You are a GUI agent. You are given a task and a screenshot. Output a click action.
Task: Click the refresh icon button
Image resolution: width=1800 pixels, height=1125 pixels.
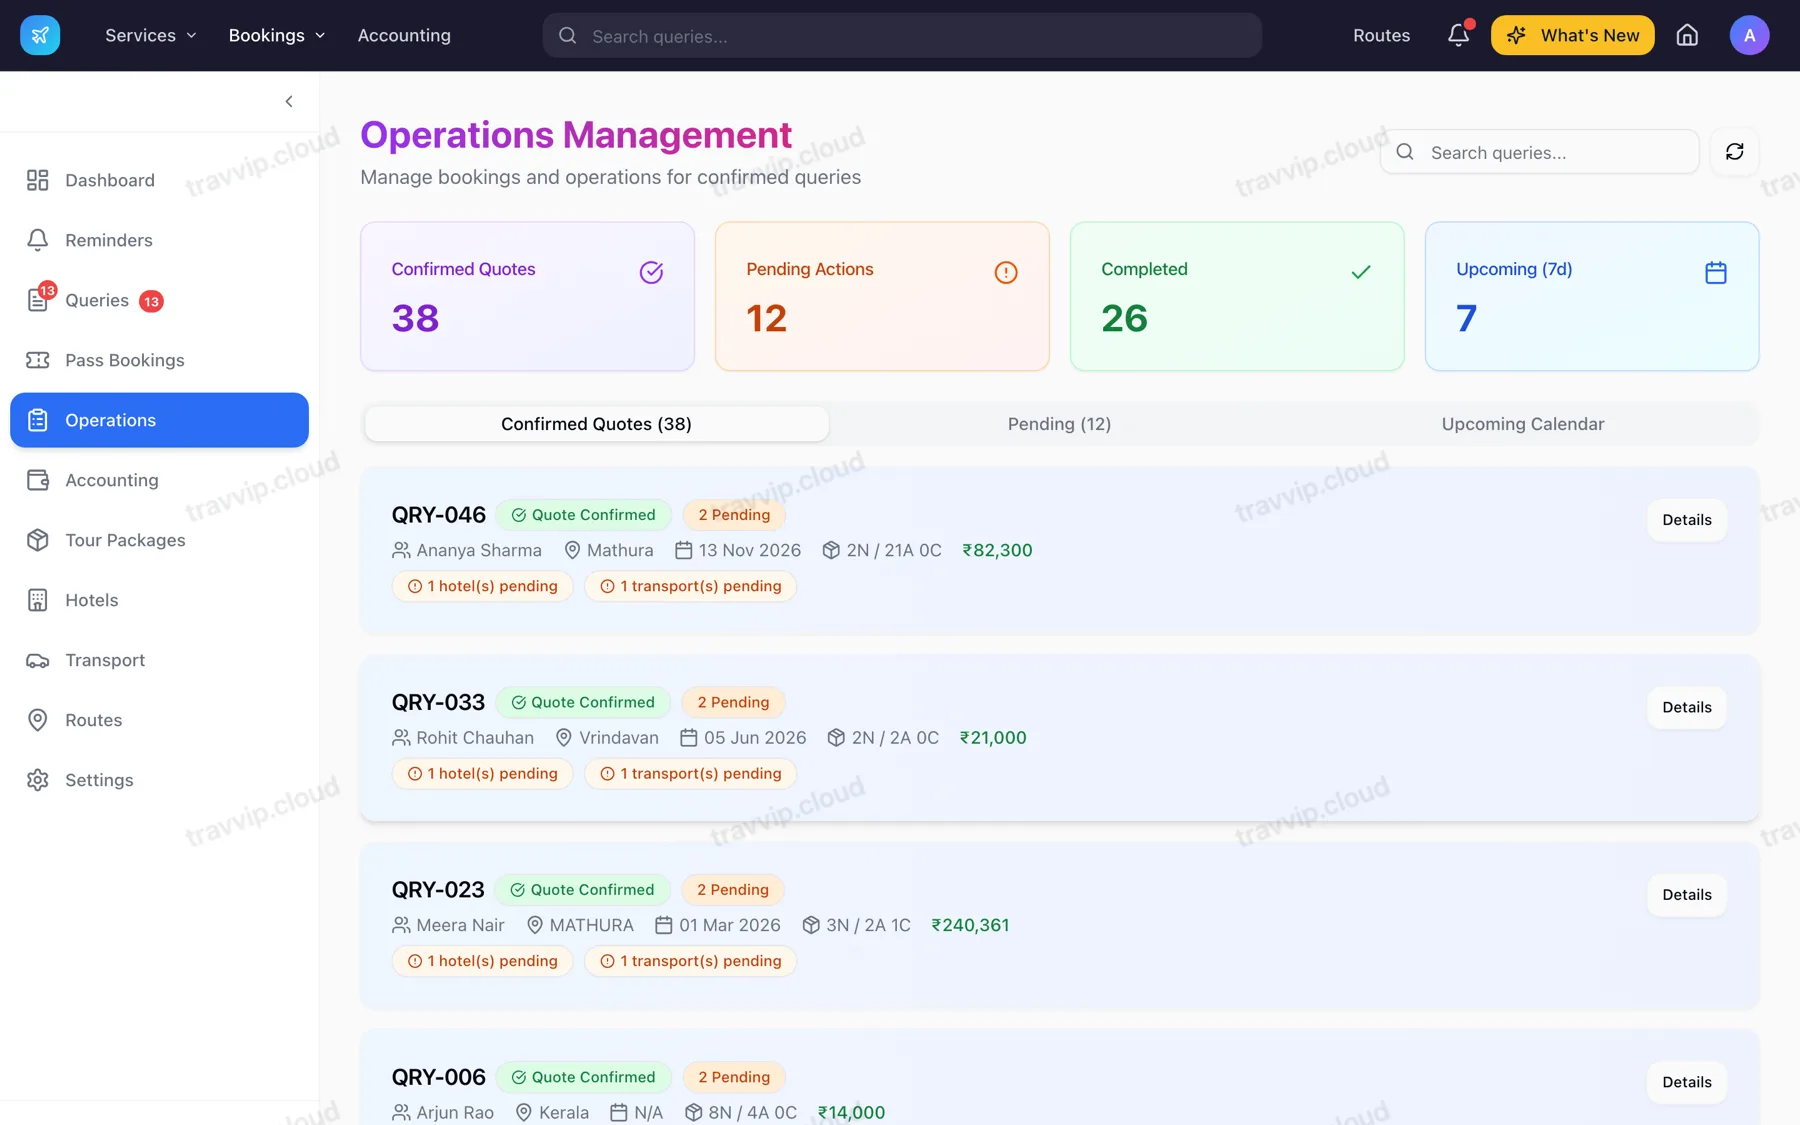(1735, 152)
